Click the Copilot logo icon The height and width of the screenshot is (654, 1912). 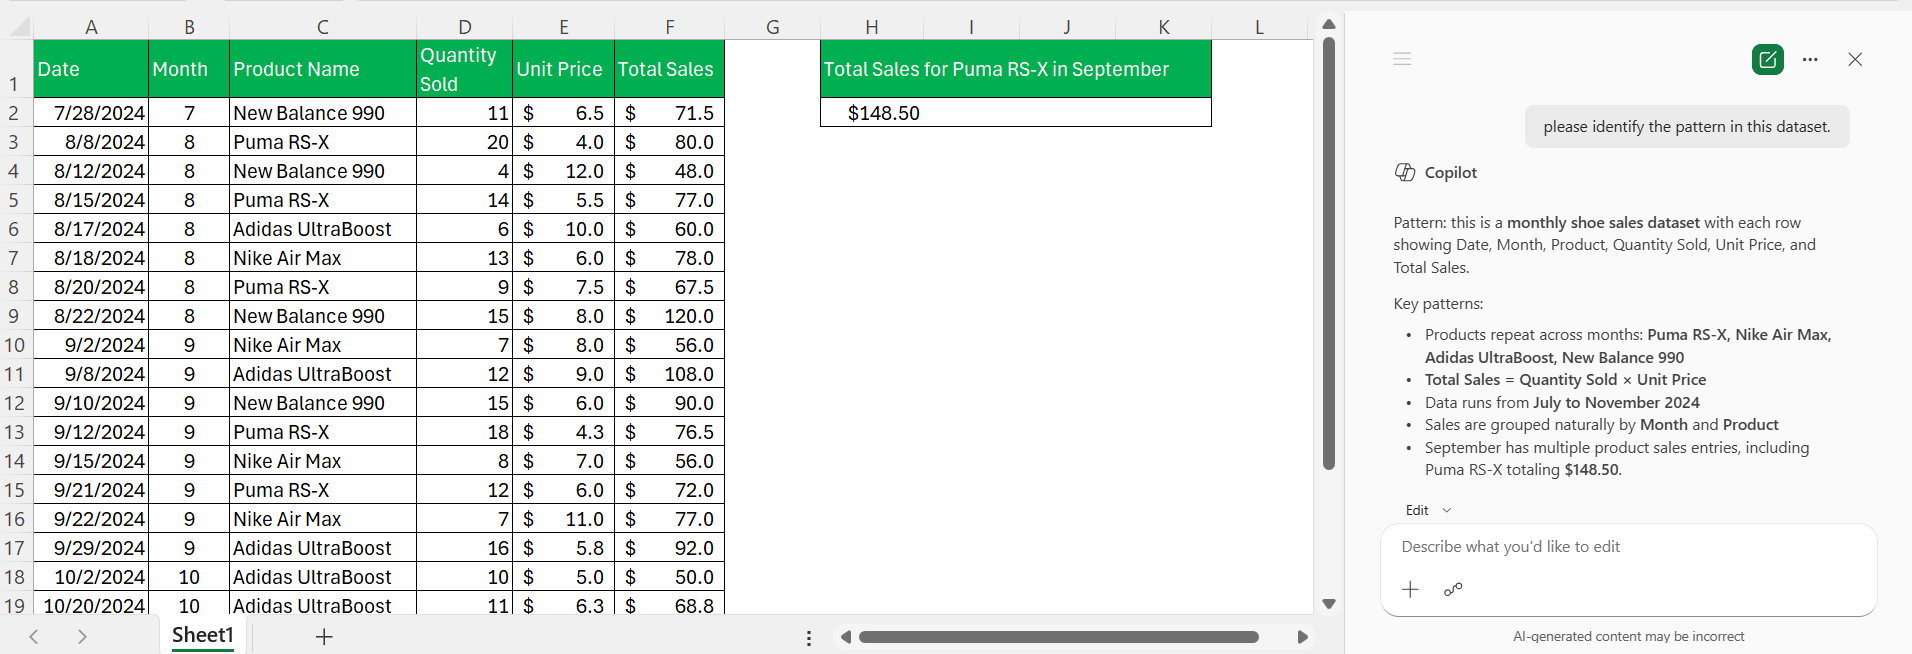pyautogui.click(x=1405, y=172)
